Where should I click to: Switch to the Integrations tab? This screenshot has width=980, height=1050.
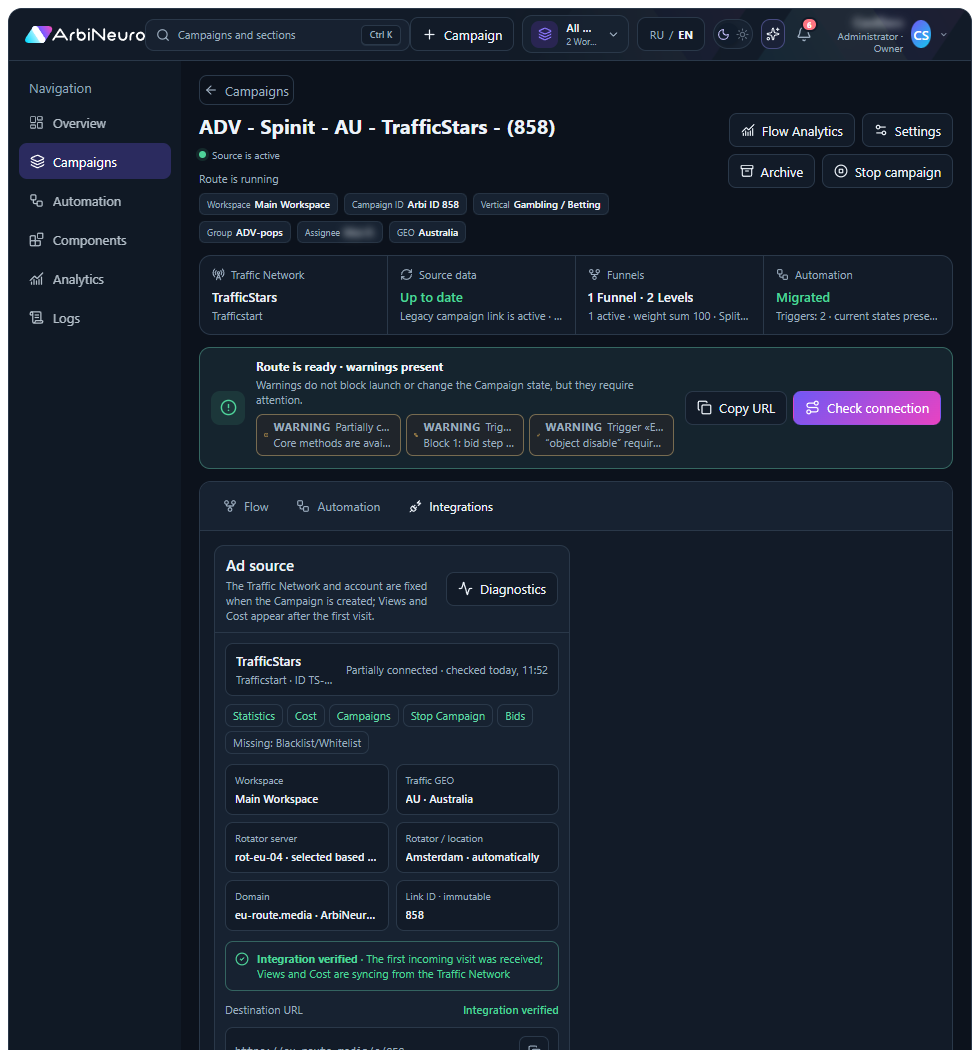coord(451,507)
